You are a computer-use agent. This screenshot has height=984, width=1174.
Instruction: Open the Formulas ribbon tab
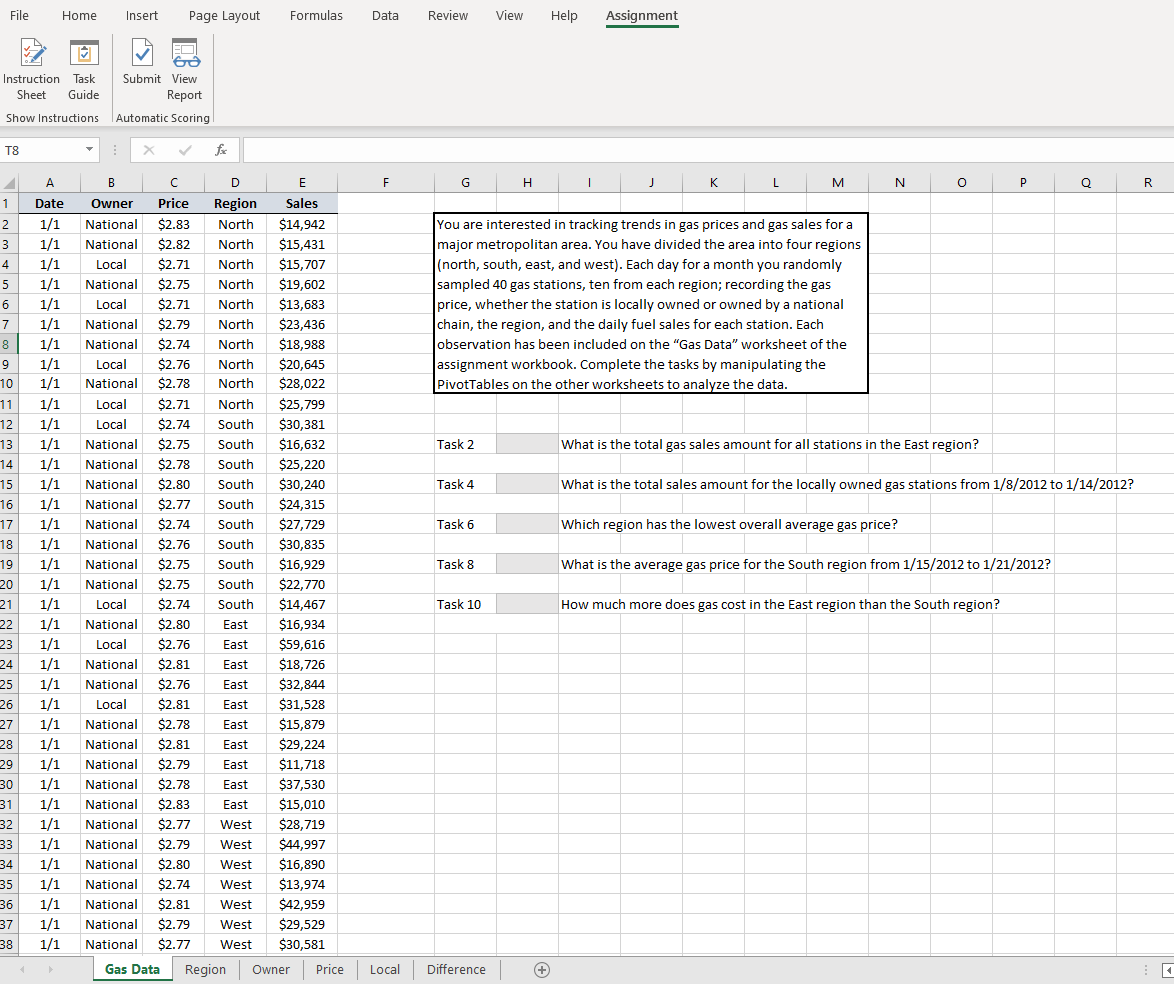(316, 15)
